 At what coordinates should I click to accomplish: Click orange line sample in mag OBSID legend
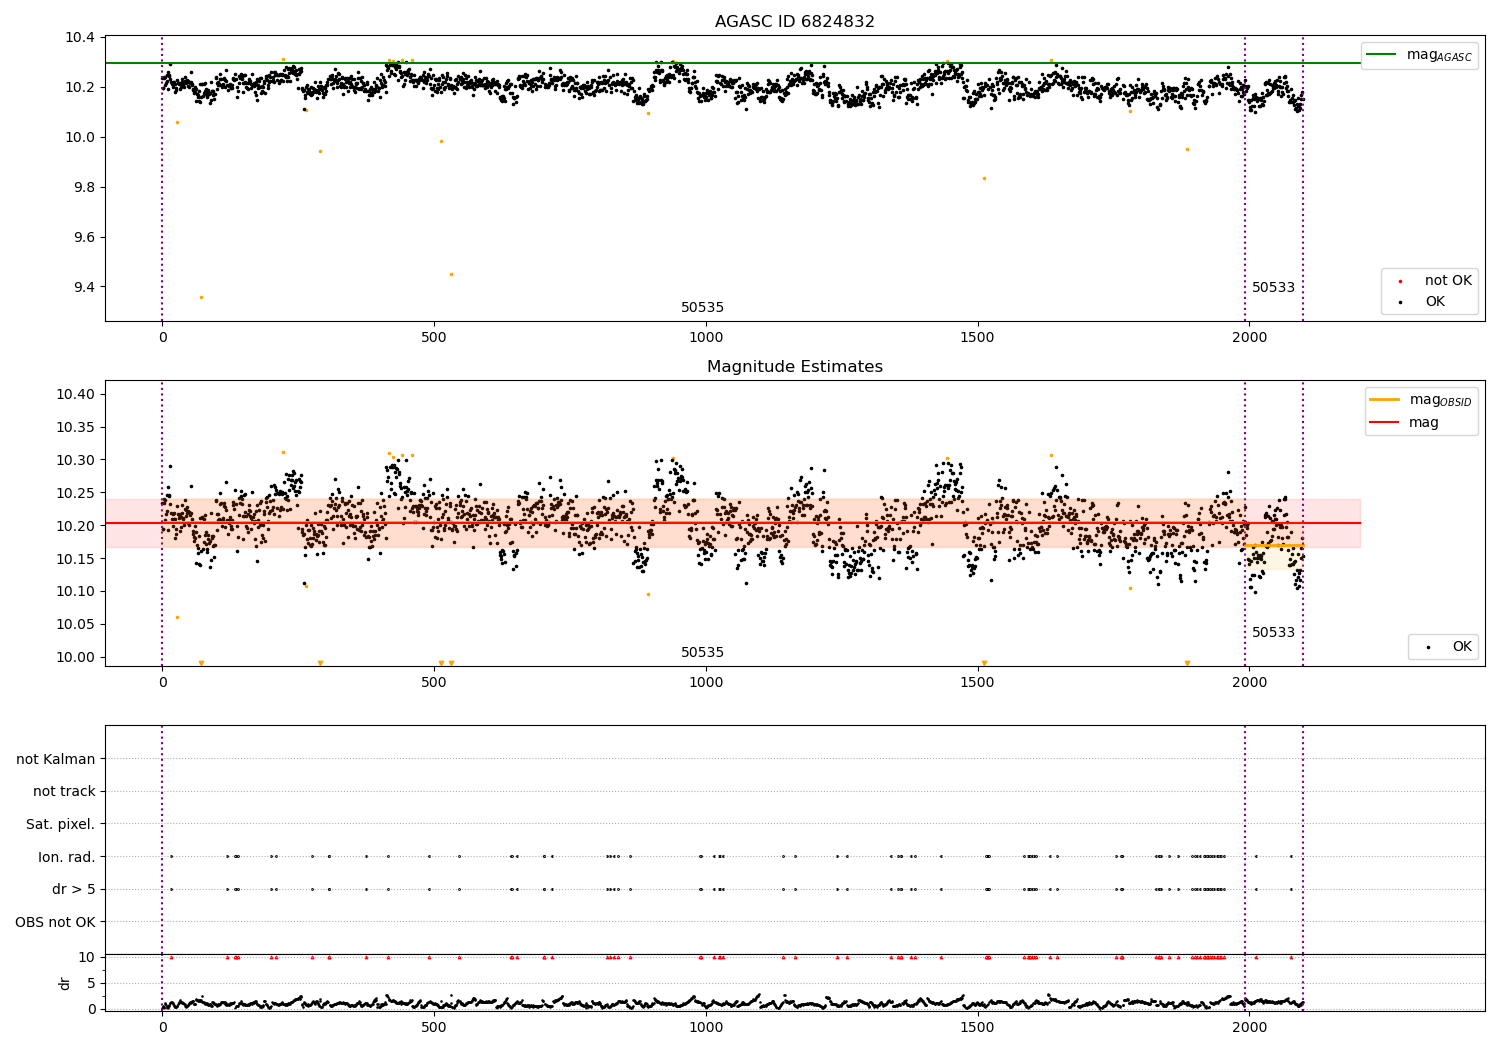point(1385,399)
